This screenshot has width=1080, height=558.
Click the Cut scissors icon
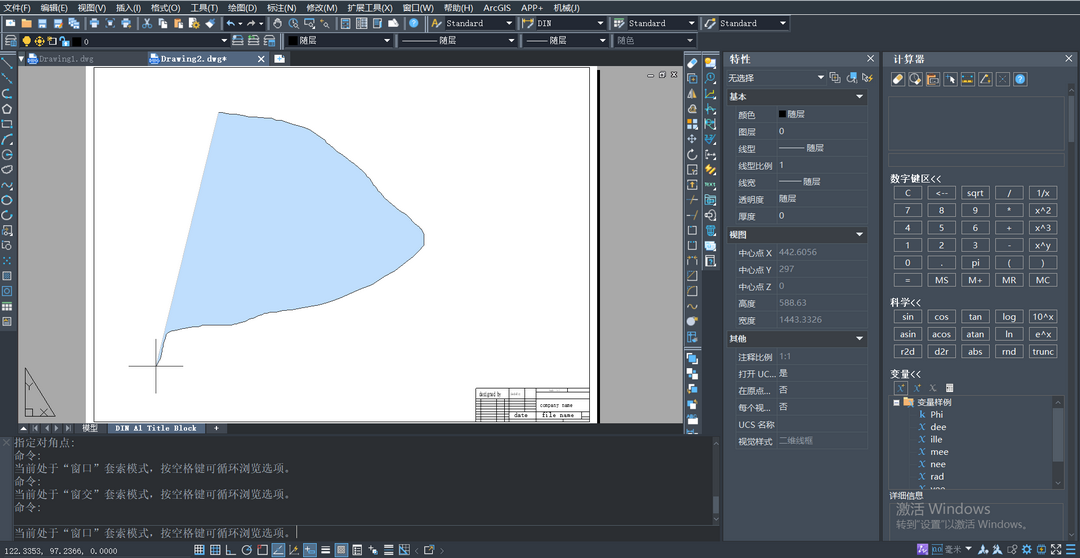[x=147, y=23]
